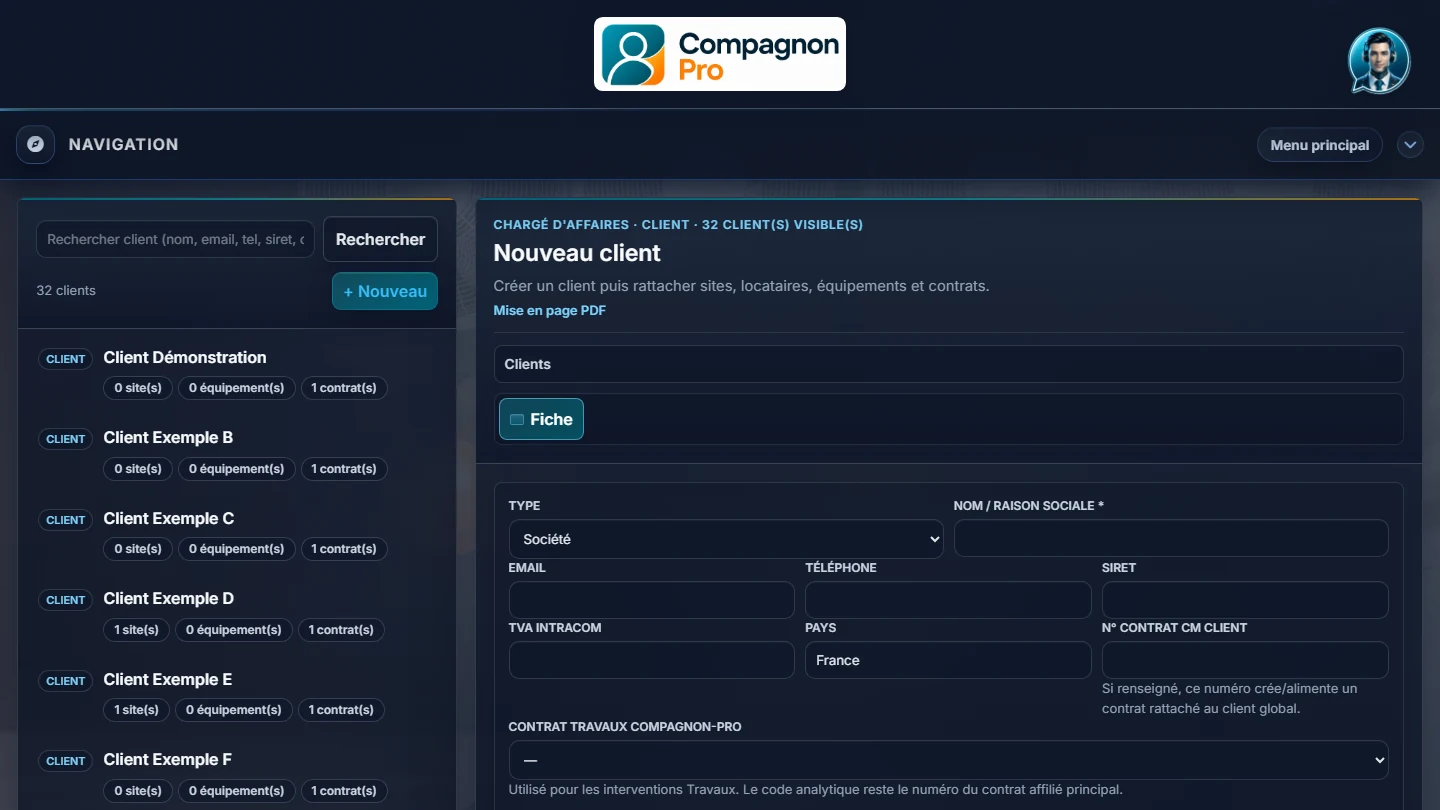Click CLIENT badge of Client Exemple D
The width and height of the screenshot is (1440, 810).
pos(66,600)
